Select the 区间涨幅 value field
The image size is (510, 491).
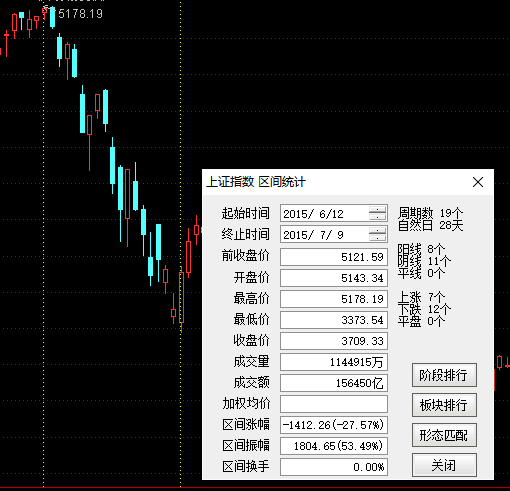334,425
